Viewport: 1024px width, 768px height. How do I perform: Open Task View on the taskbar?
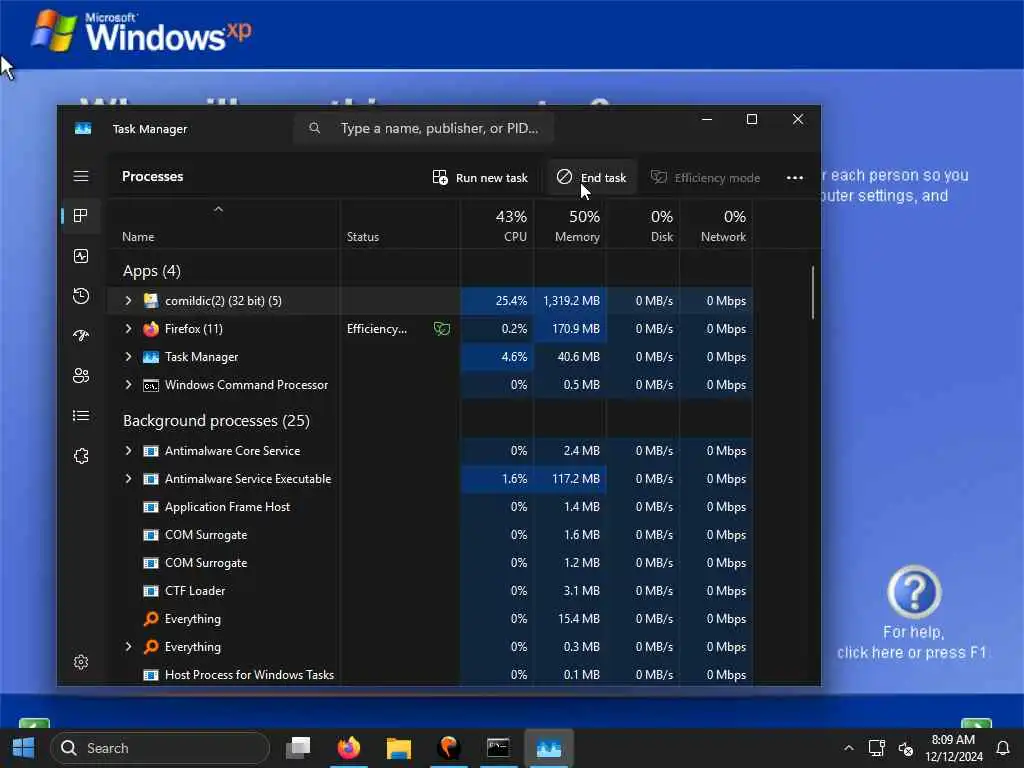click(298, 748)
